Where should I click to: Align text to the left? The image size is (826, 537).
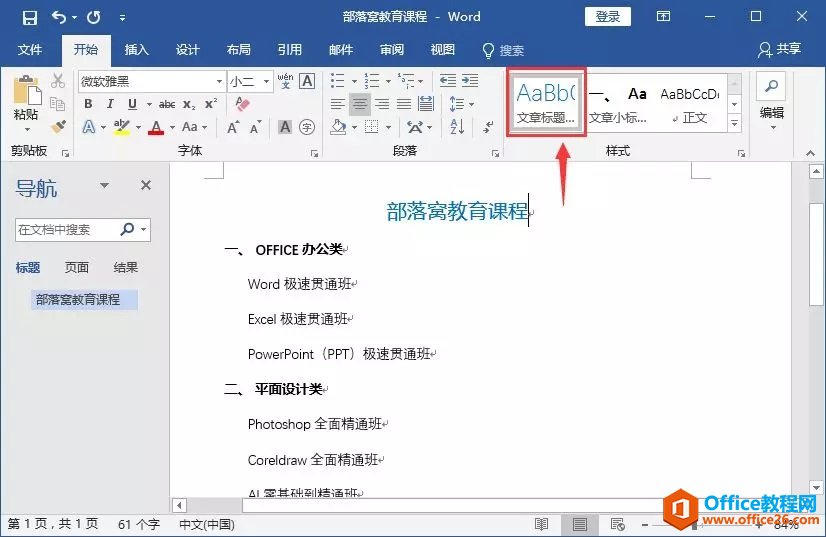(x=338, y=104)
